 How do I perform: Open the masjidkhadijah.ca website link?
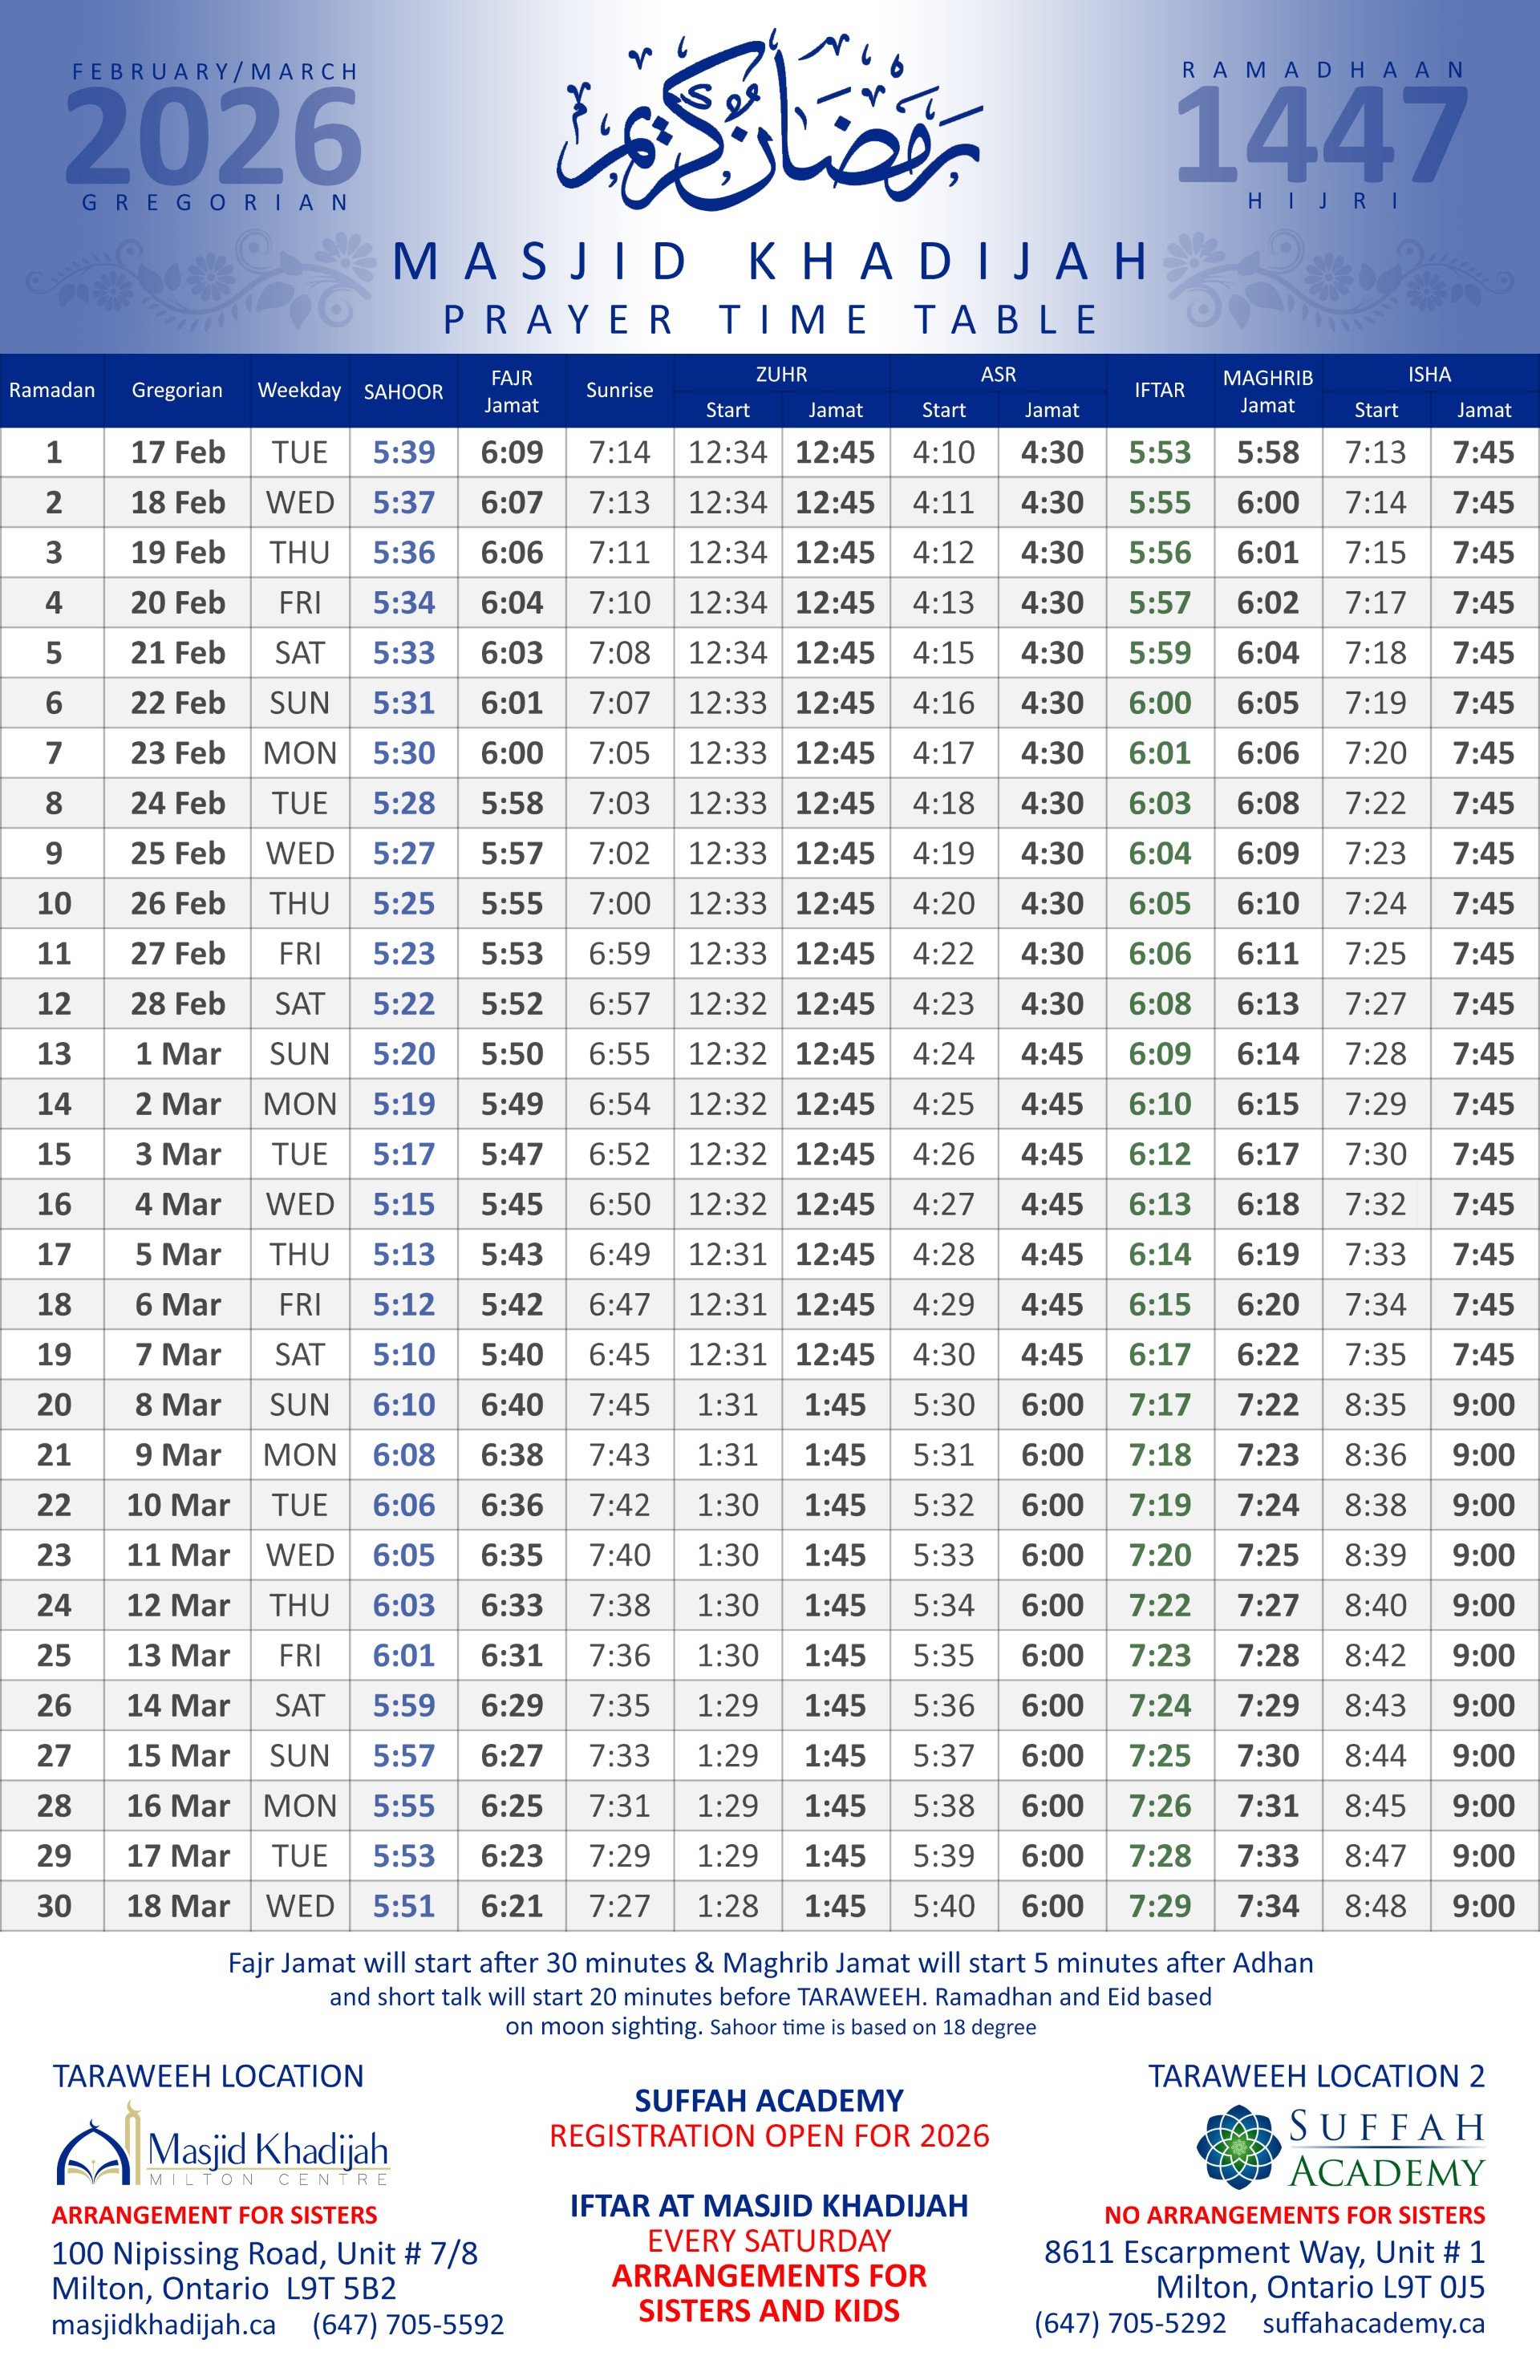[163, 2325]
